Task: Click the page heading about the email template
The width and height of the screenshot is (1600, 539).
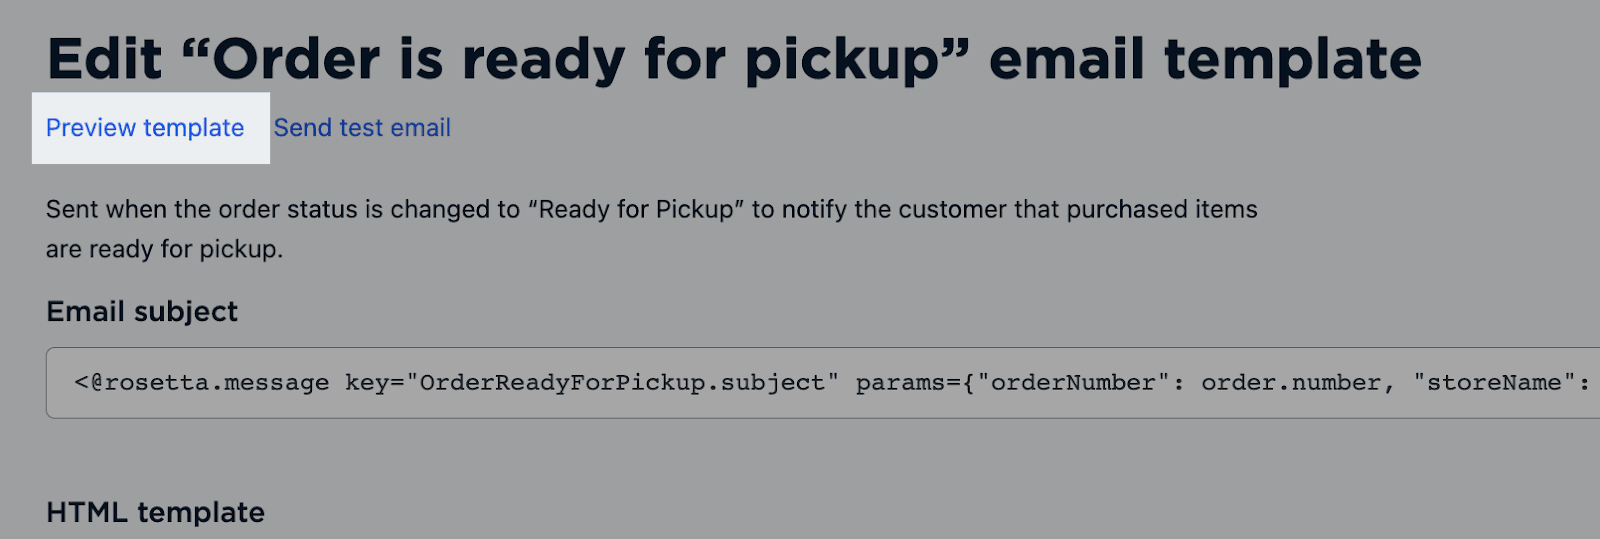Action: coord(733,59)
